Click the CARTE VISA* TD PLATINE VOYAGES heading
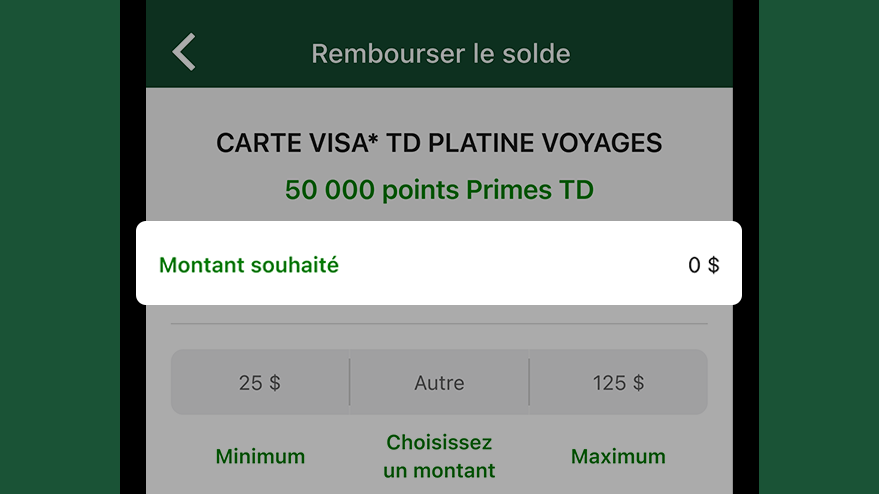The height and width of the screenshot is (494, 879). 439,143
